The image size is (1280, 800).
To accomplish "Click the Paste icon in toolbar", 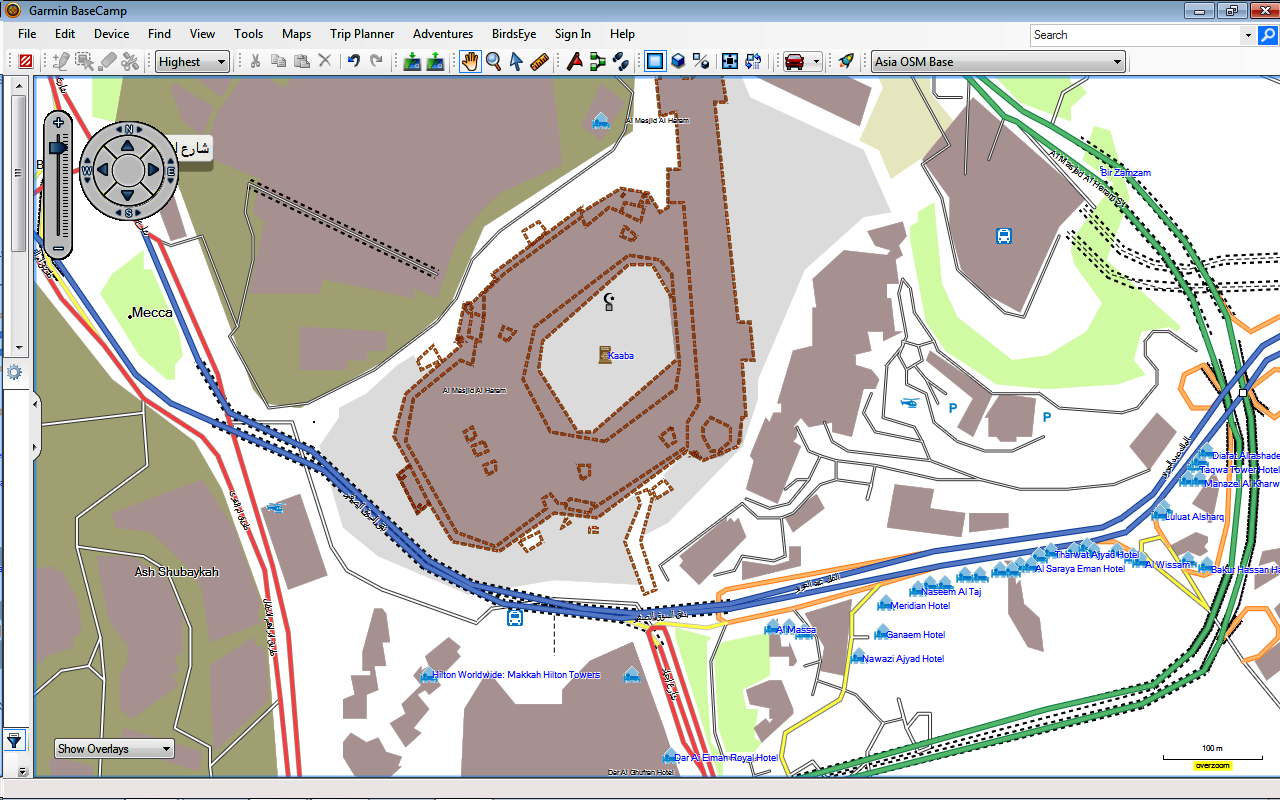I will 301,61.
